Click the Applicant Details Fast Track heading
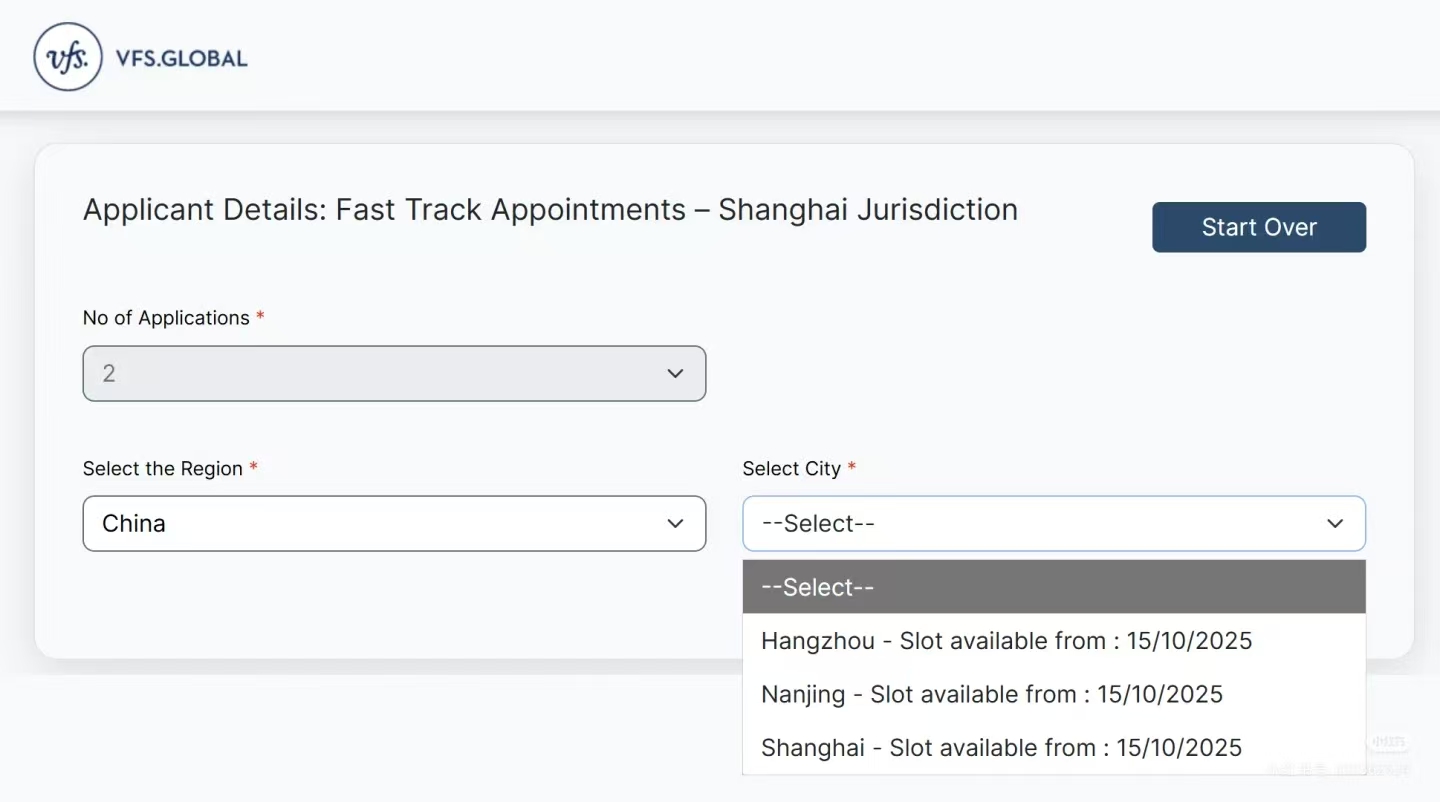The height and width of the screenshot is (802, 1440). click(x=550, y=210)
